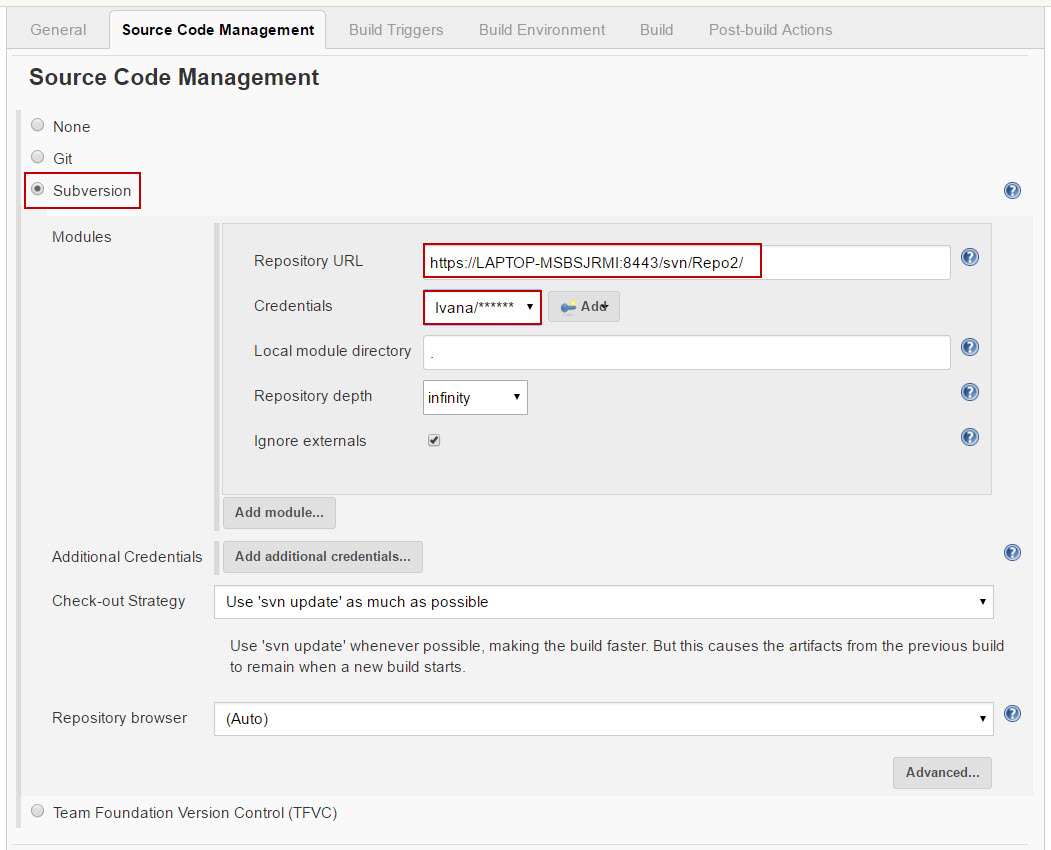
Task: Open help for Repository depth
Action: tap(969, 392)
